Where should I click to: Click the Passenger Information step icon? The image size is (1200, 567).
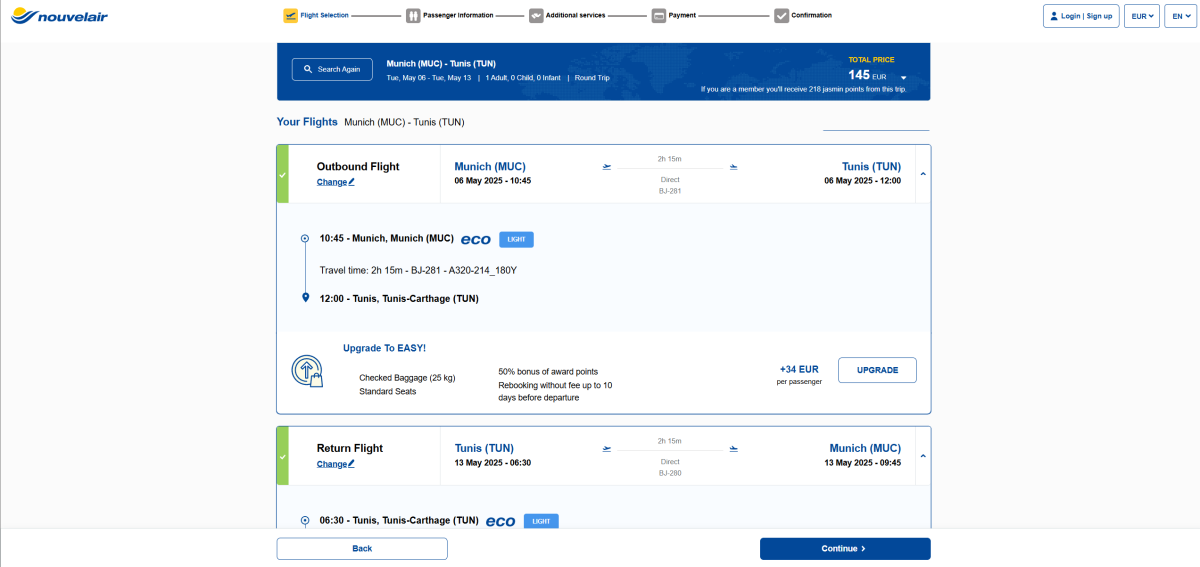[x=413, y=16]
